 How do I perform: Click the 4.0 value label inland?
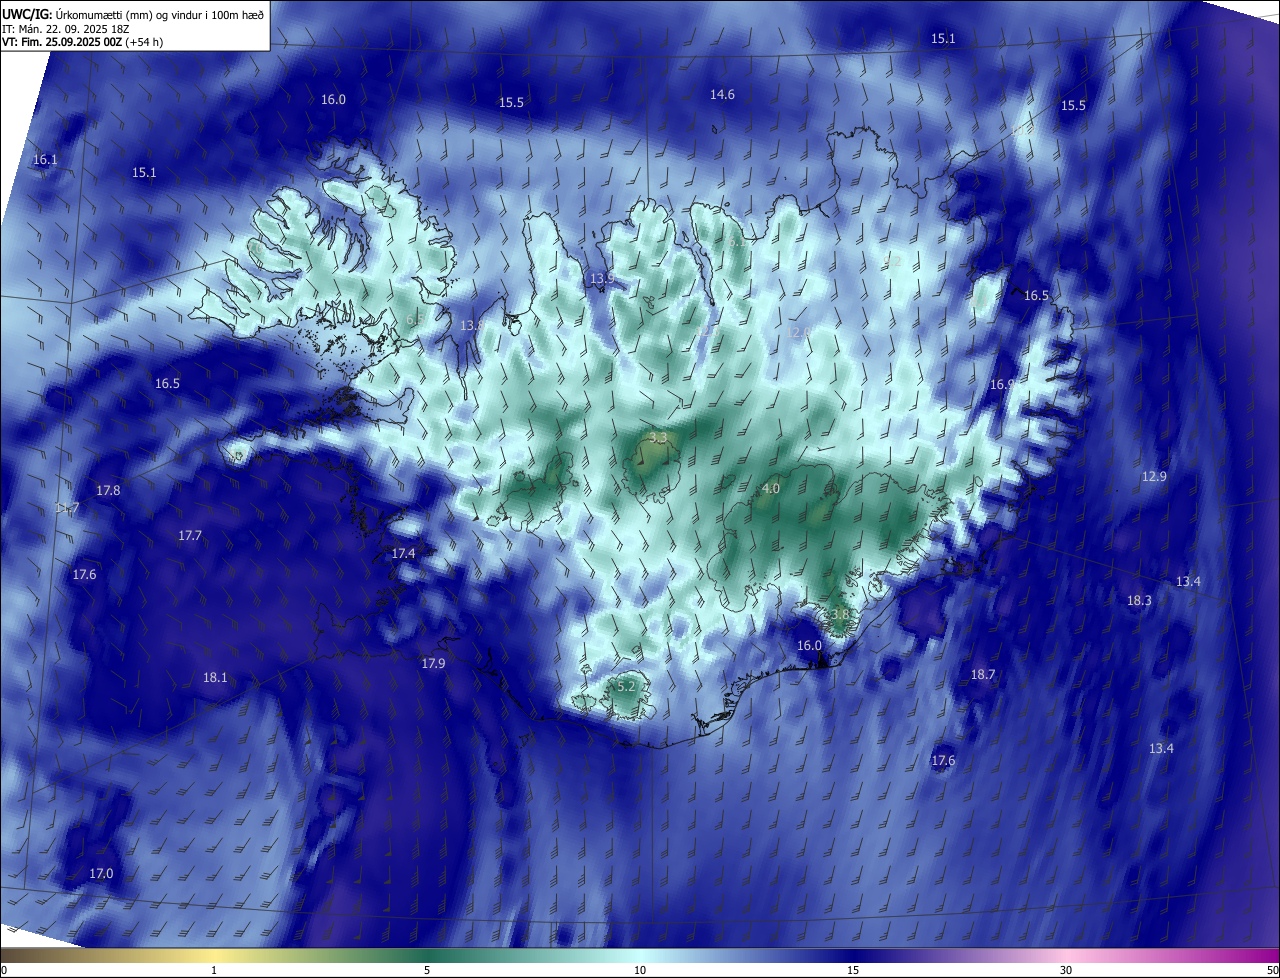pyautogui.click(x=770, y=489)
